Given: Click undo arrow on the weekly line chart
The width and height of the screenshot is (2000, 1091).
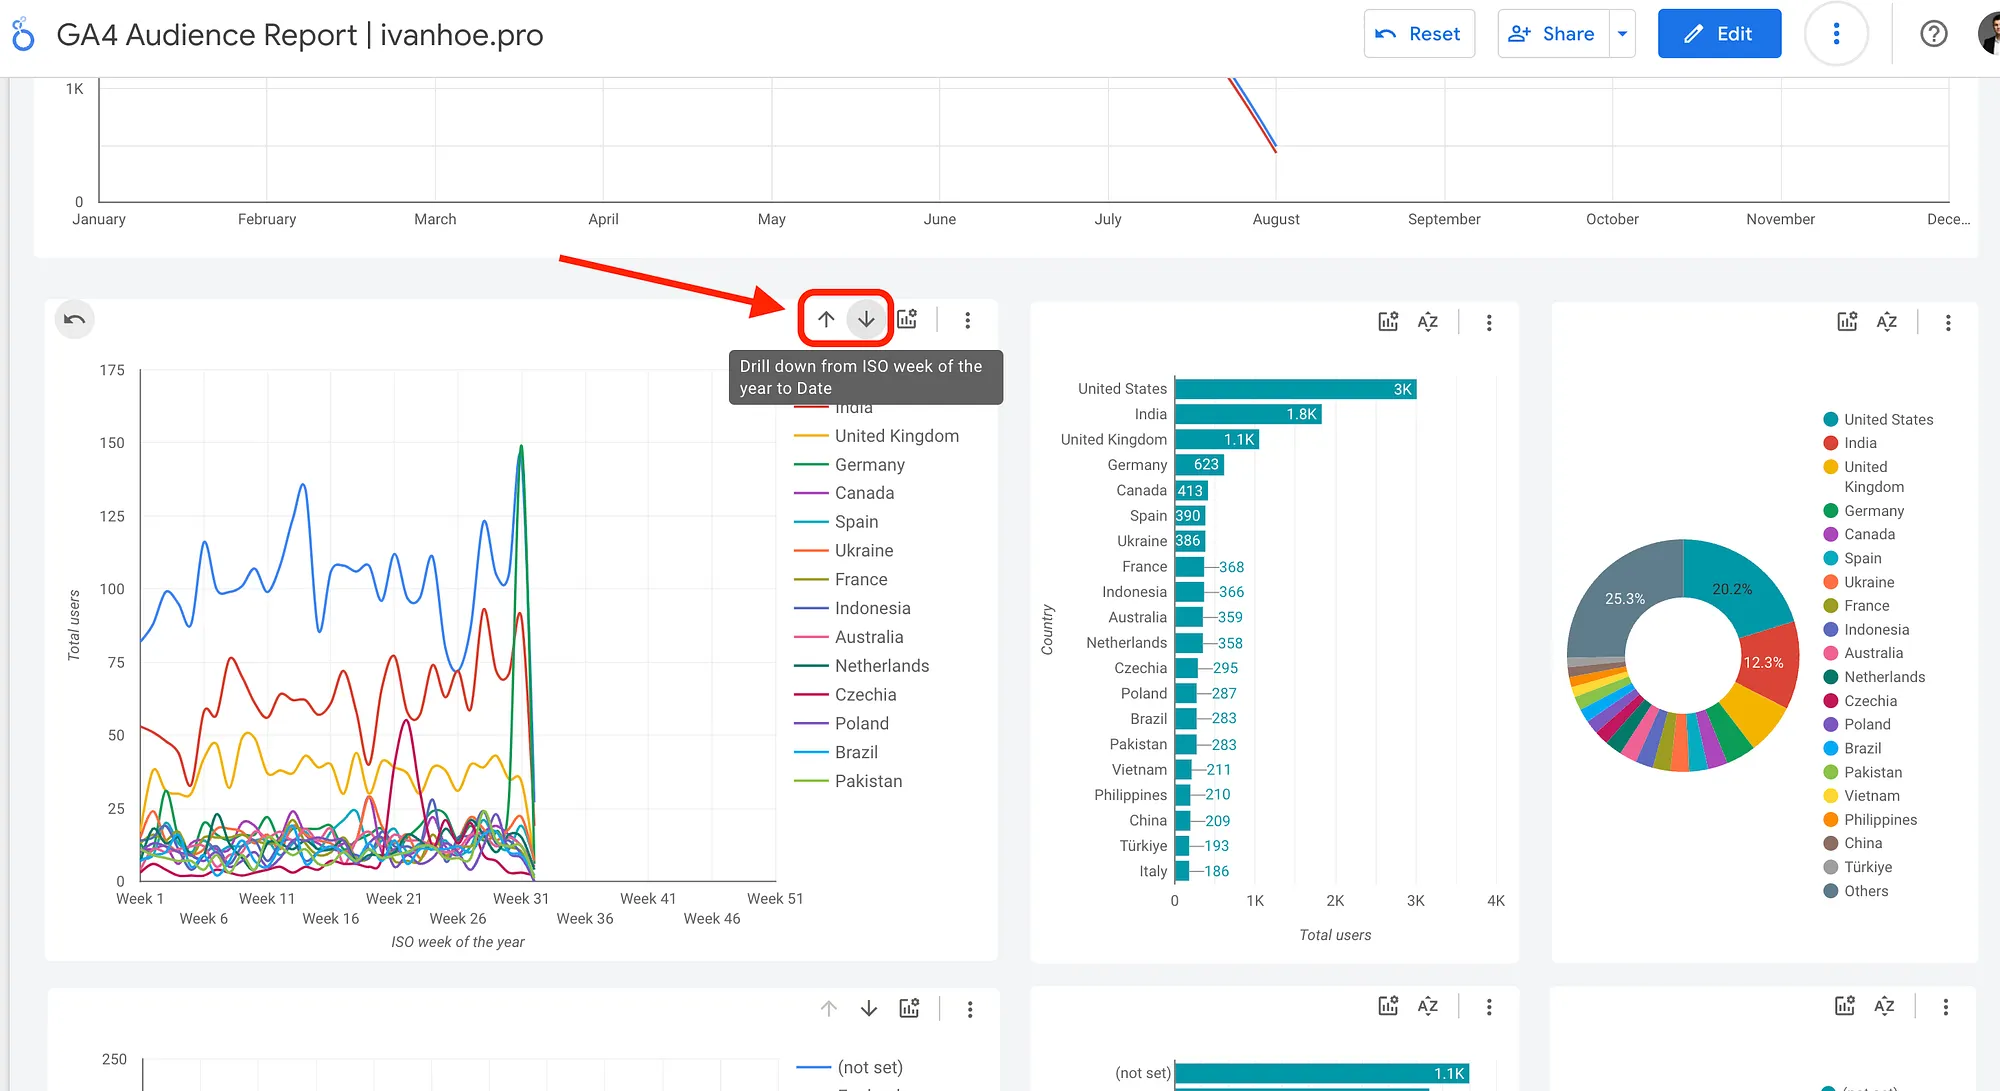Looking at the screenshot, I should [74, 320].
